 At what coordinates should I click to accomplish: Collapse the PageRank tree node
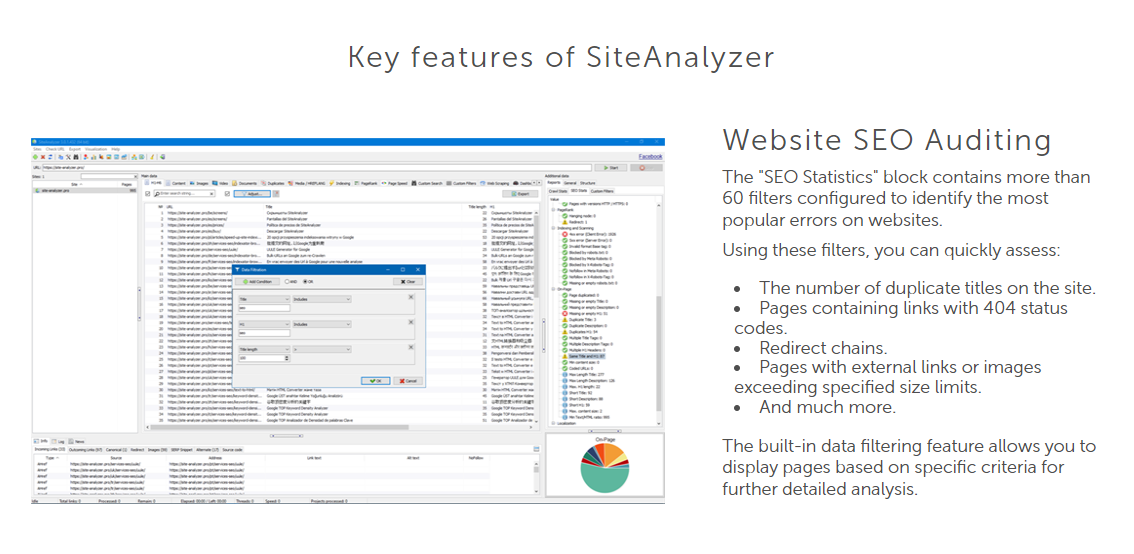(x=553, y=210)
